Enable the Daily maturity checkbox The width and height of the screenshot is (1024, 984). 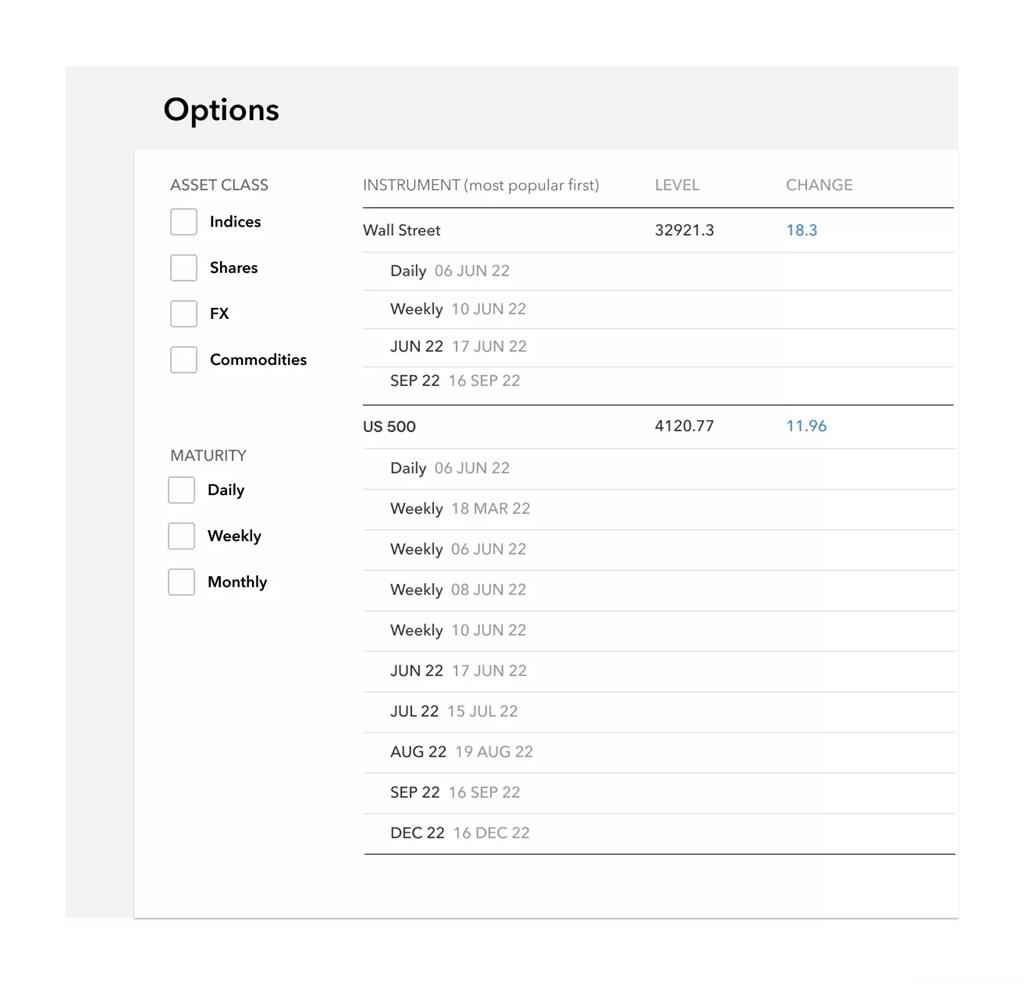tap(182, 490)
